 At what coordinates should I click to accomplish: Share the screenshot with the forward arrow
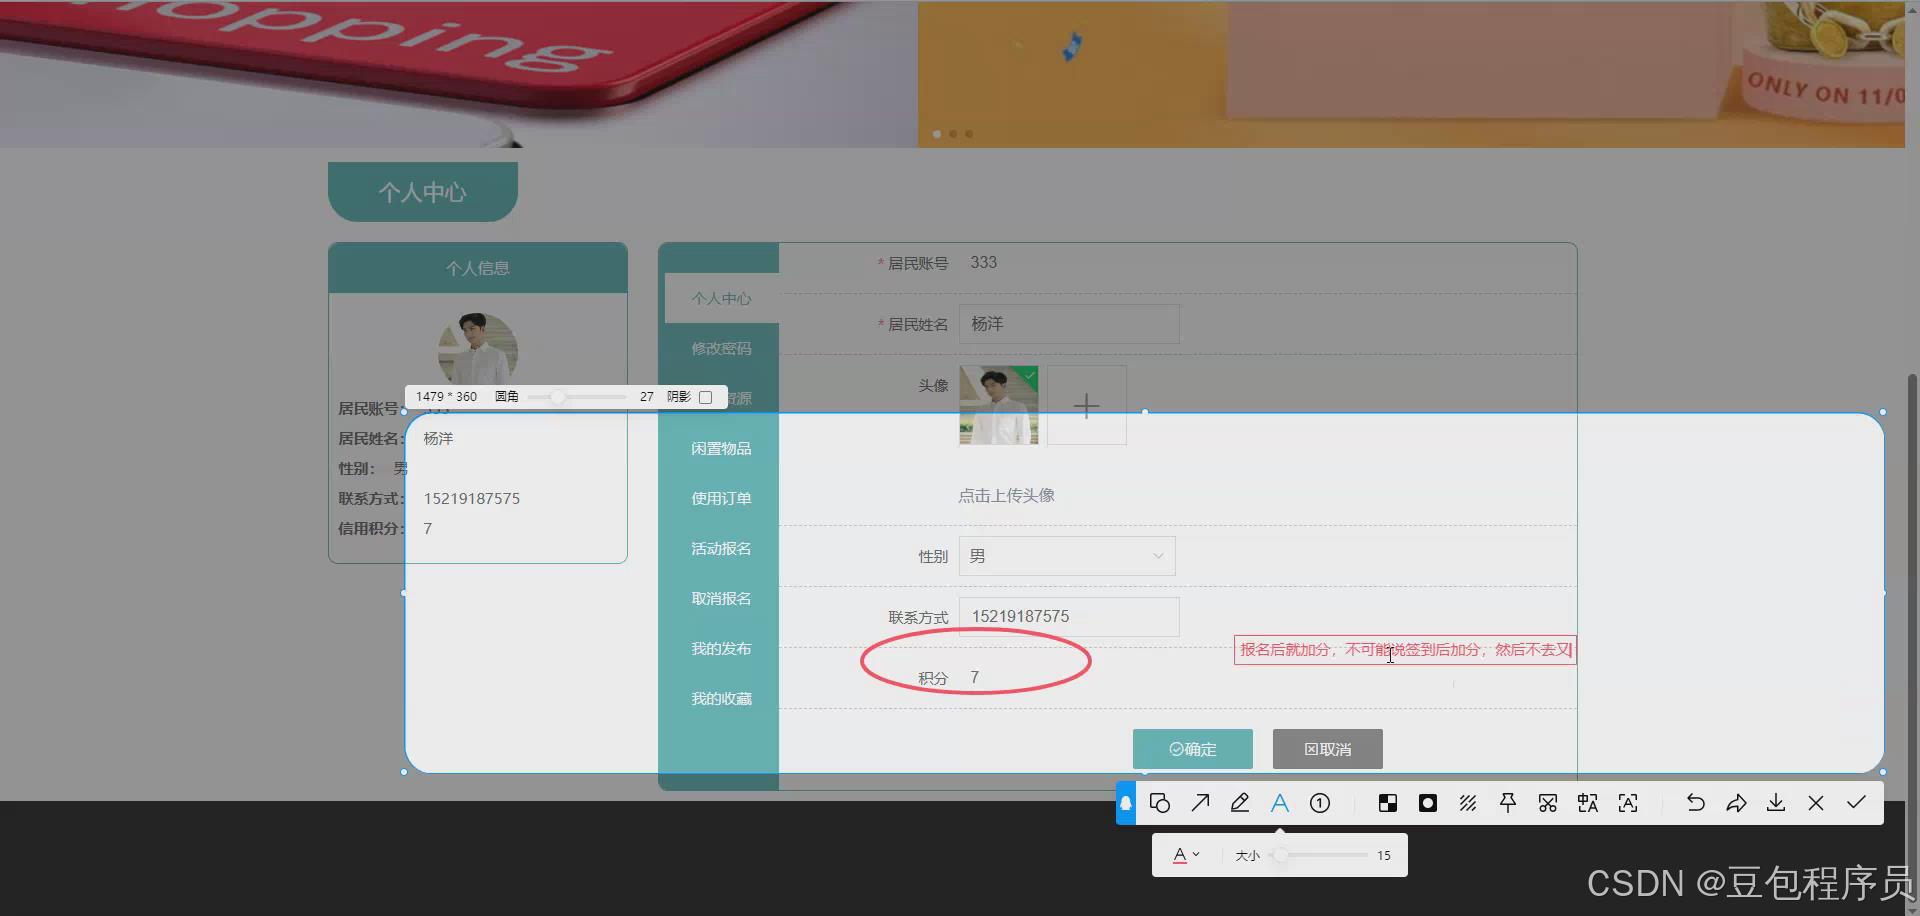point(1736,803)
